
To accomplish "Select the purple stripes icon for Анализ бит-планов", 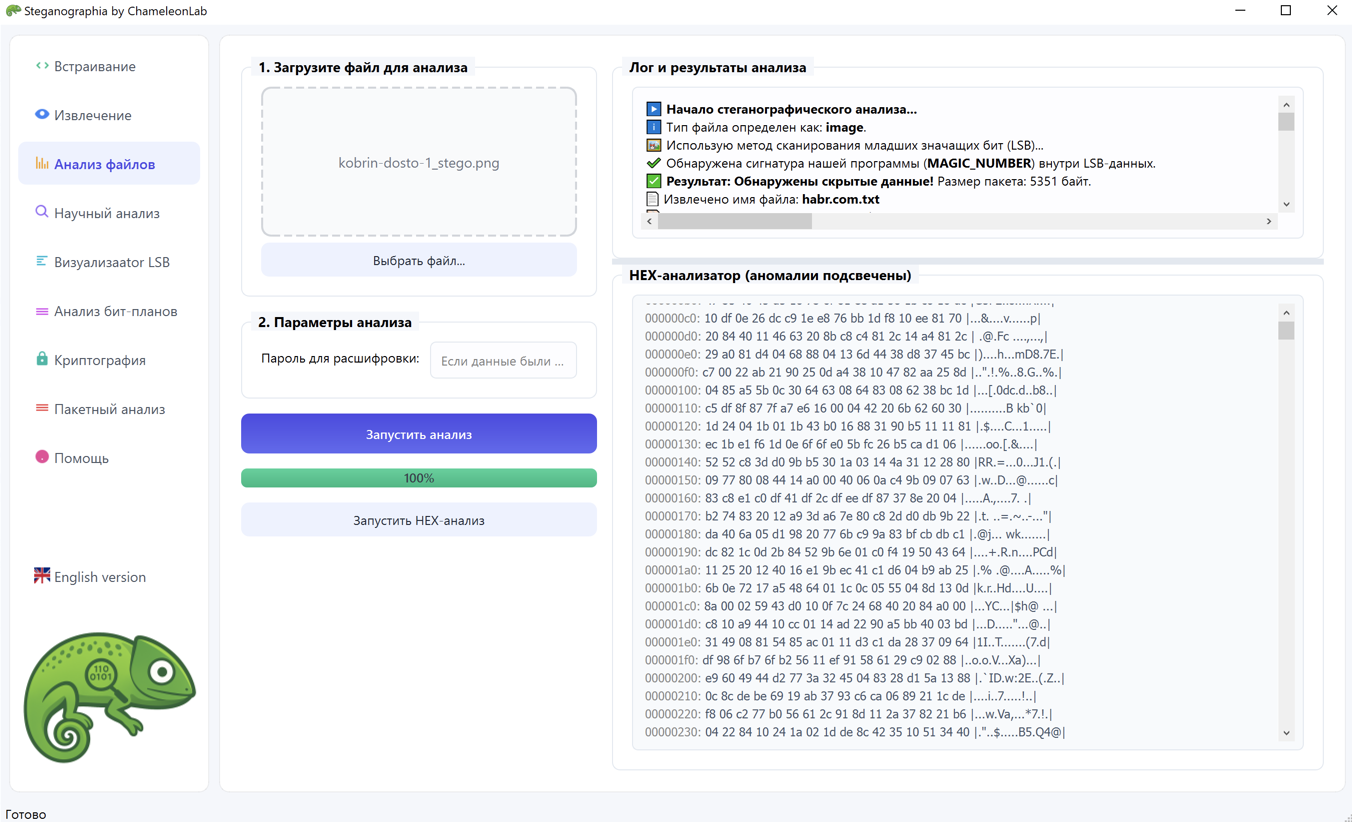I will click(x=39, y=311).
